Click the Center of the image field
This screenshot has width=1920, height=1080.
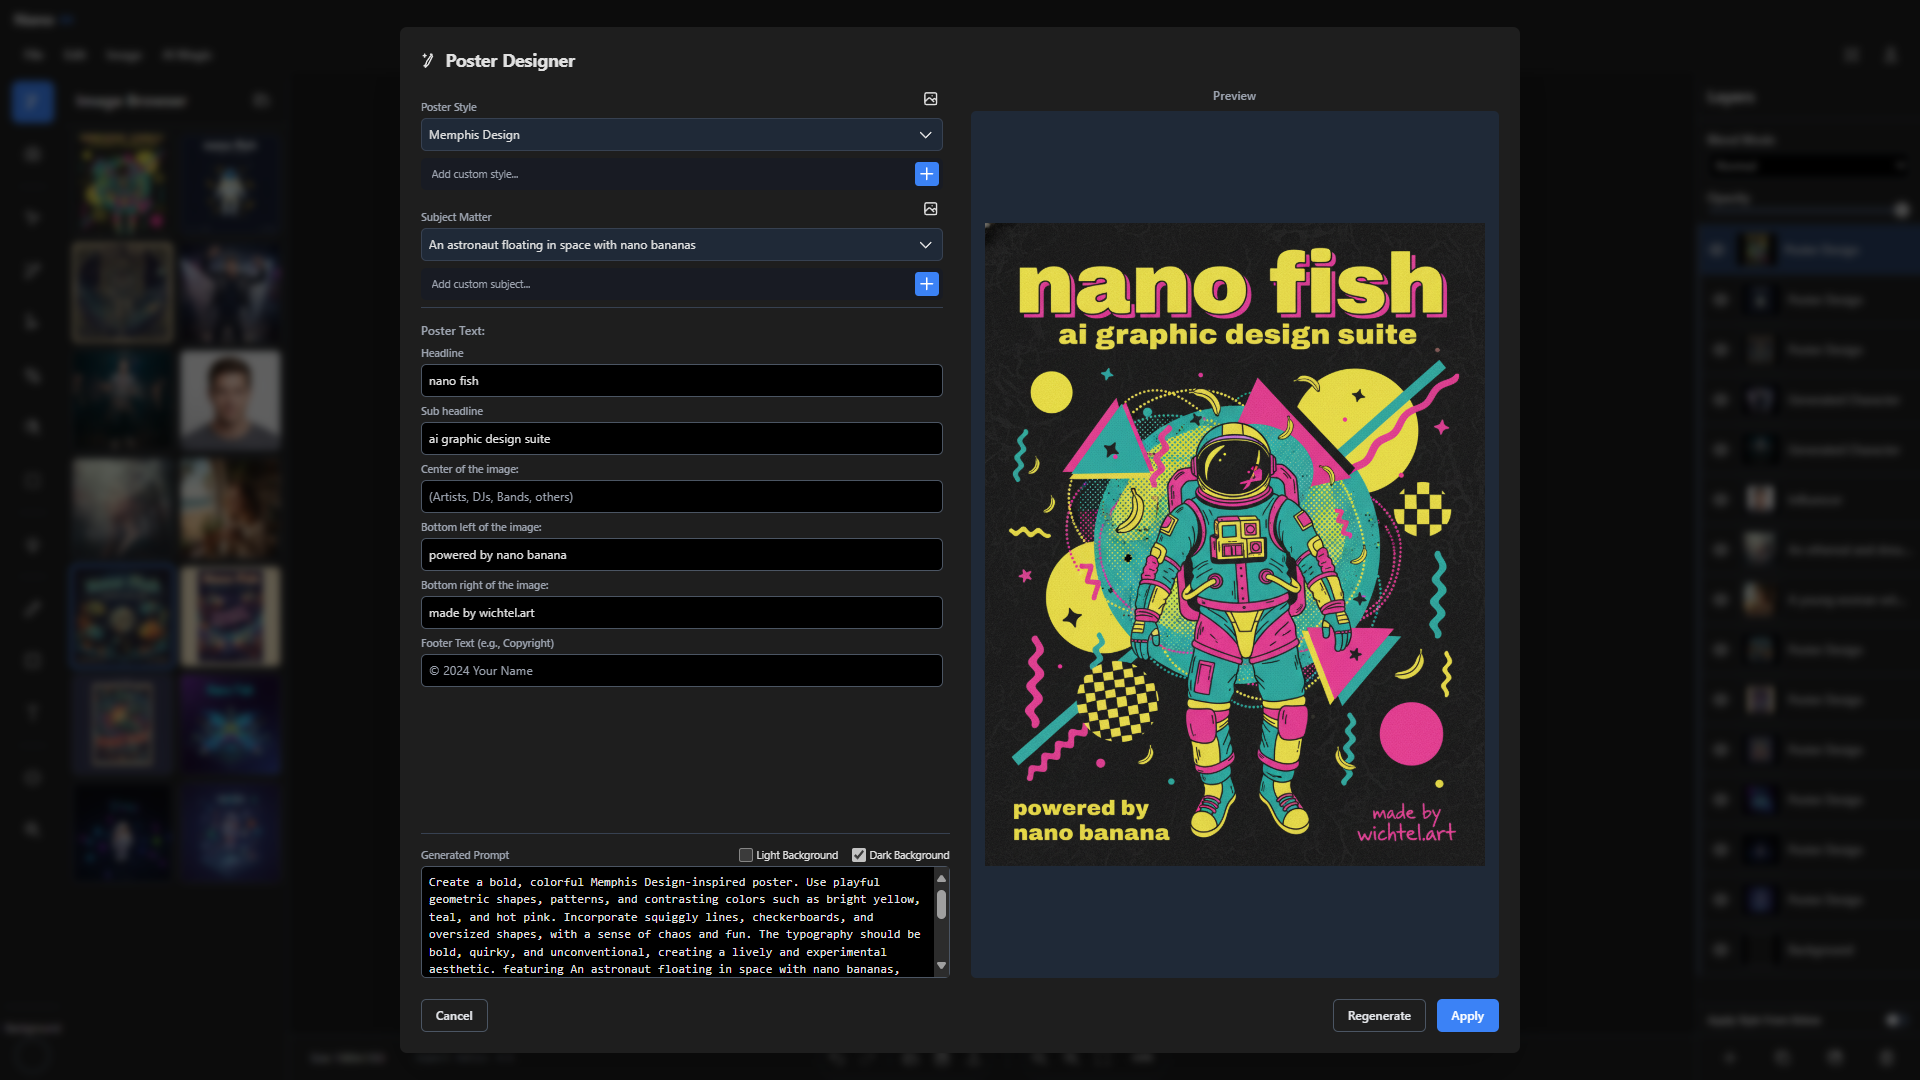click(681, 497)
